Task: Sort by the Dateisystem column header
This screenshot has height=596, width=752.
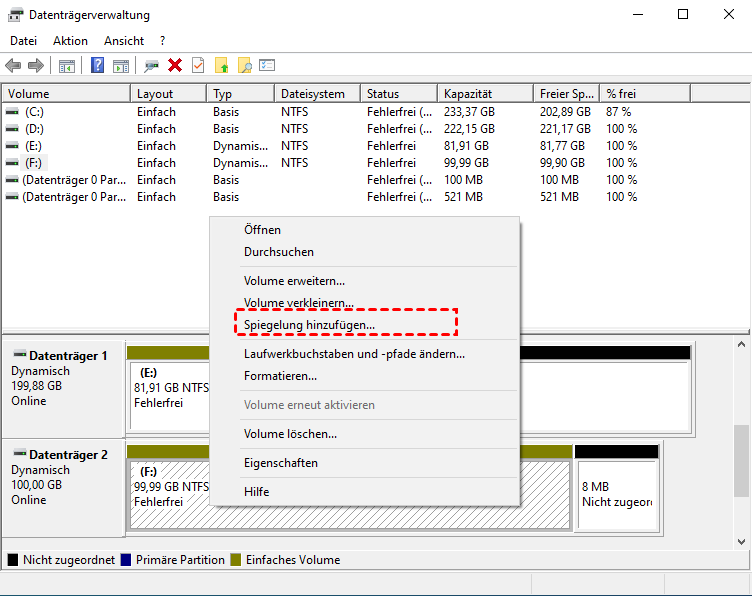Action: [x=317, y=93]
